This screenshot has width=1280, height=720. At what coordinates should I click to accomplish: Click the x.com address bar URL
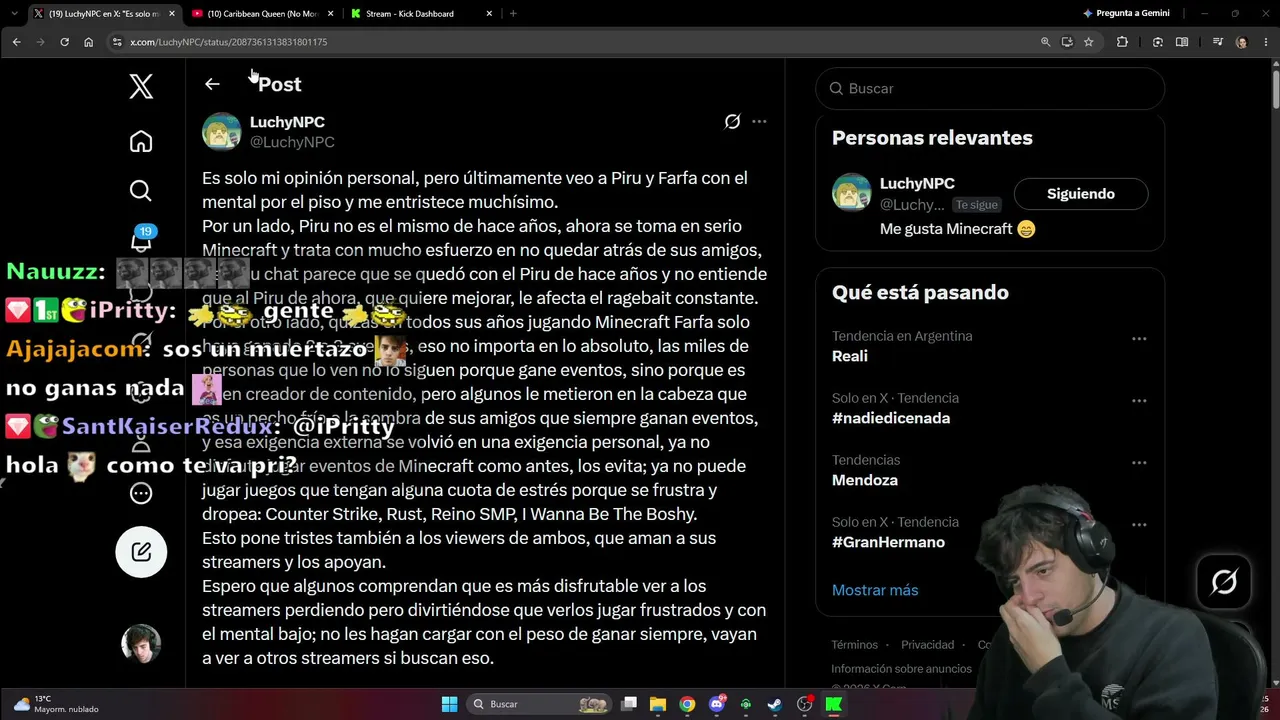pyautogui.click(x=228, y=42)
